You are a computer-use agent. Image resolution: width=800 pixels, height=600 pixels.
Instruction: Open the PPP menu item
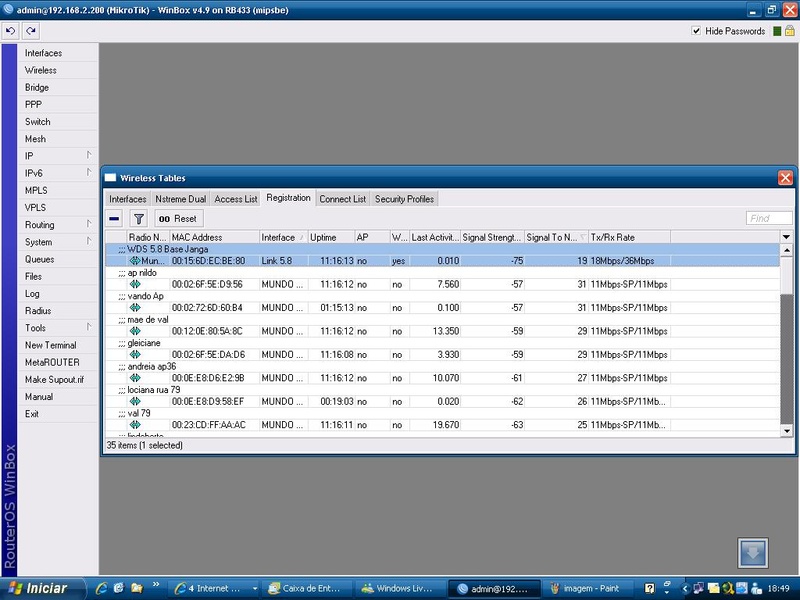tap(58, 105)
